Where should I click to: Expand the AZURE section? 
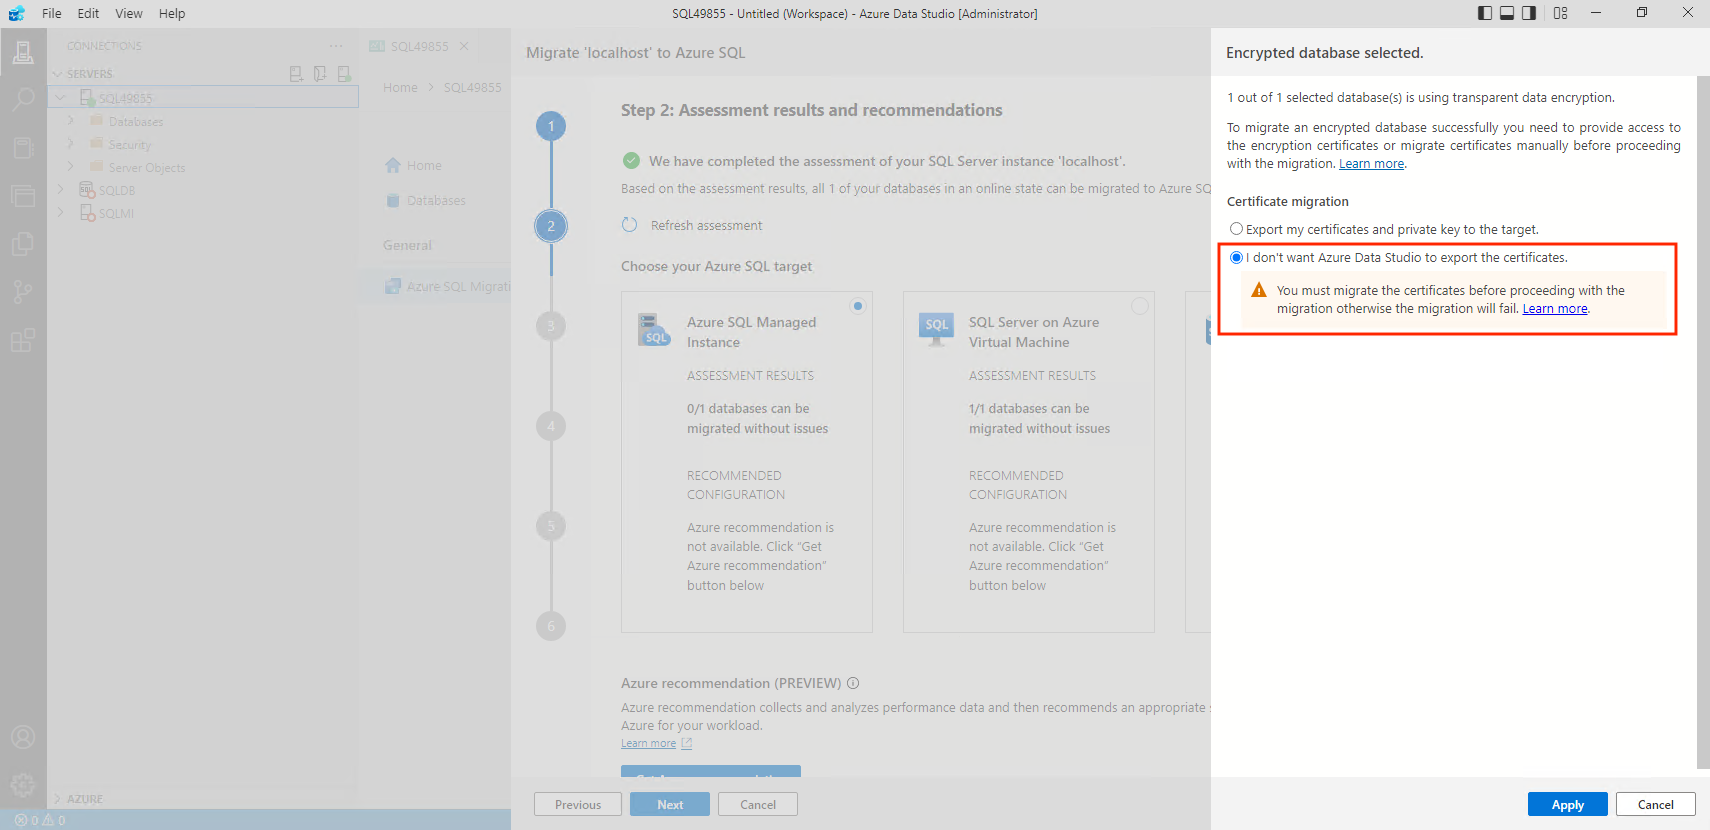click(58, 799)
